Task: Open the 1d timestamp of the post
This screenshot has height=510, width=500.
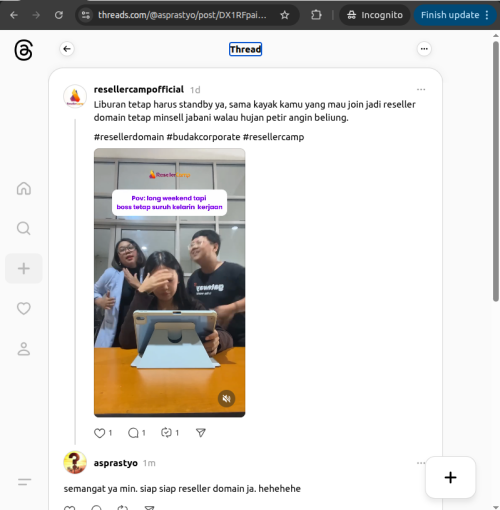Action: pos(195,90)
